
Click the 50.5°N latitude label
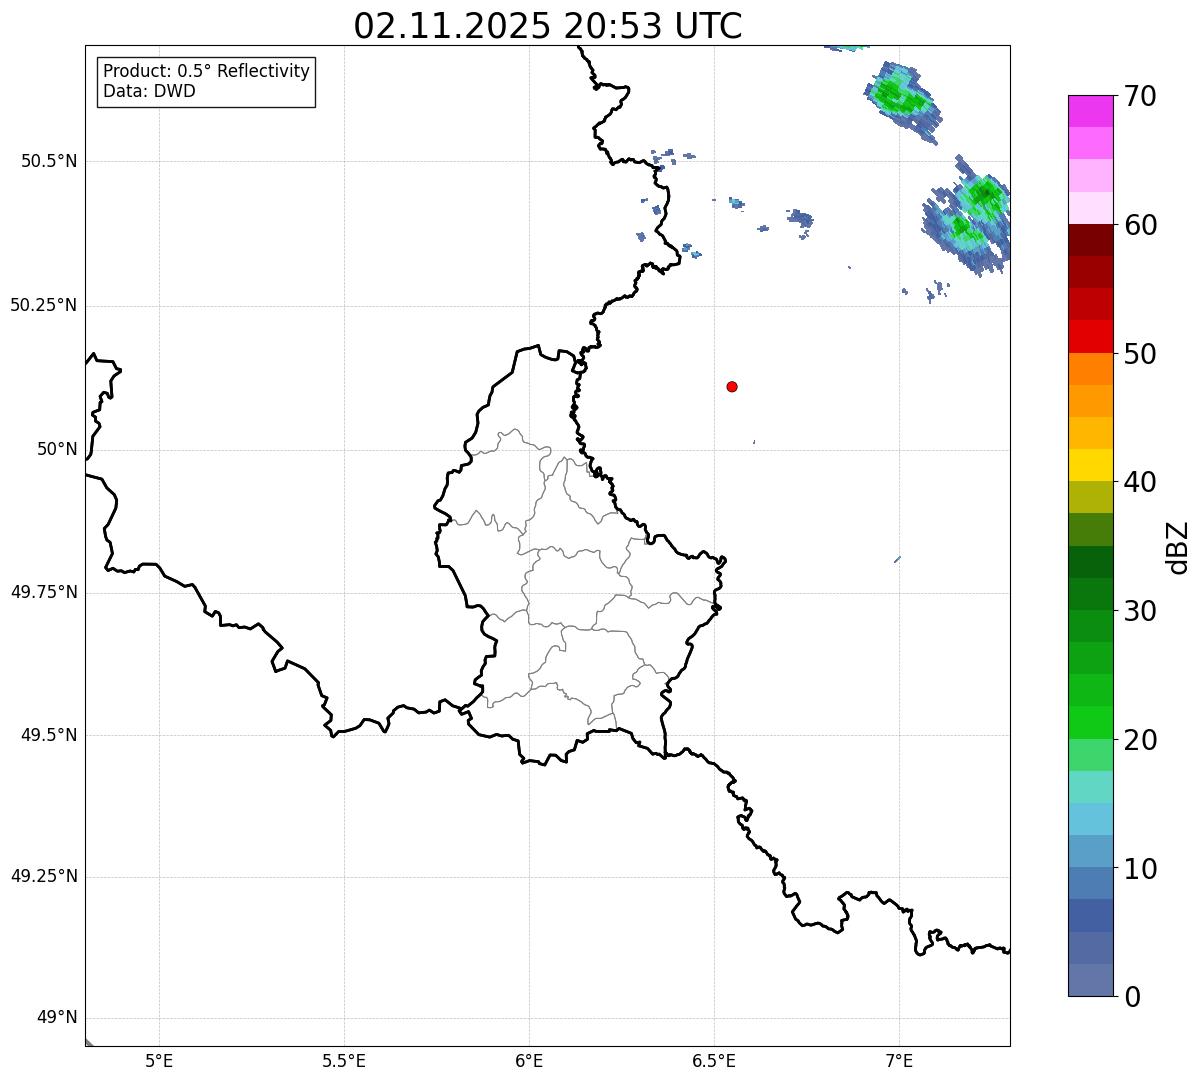pos(49,161)
